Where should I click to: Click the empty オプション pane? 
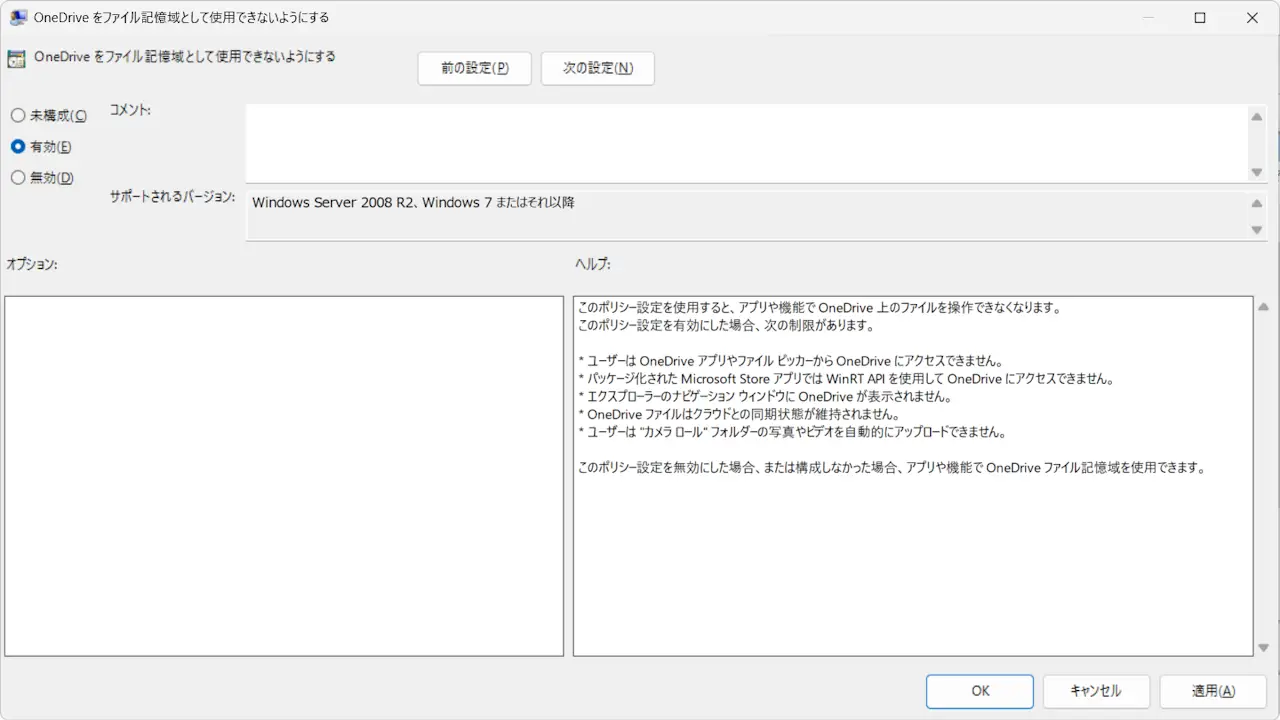[x=284, y=476]
